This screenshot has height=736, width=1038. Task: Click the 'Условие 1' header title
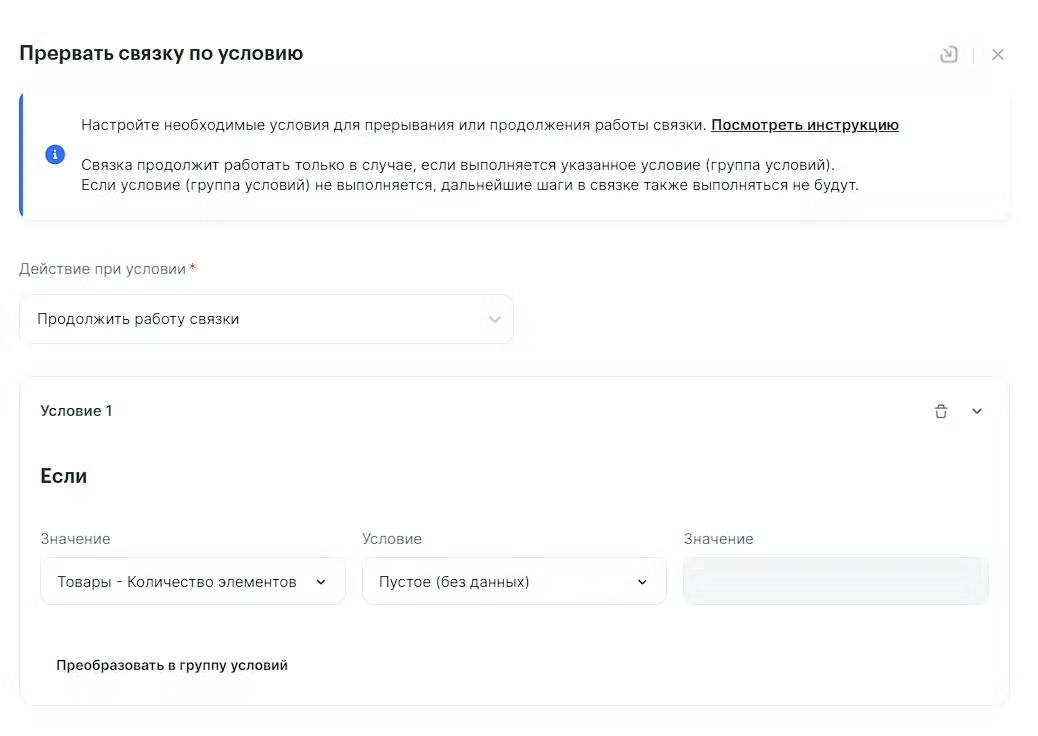pyautogui.click(x=76, y=411)
